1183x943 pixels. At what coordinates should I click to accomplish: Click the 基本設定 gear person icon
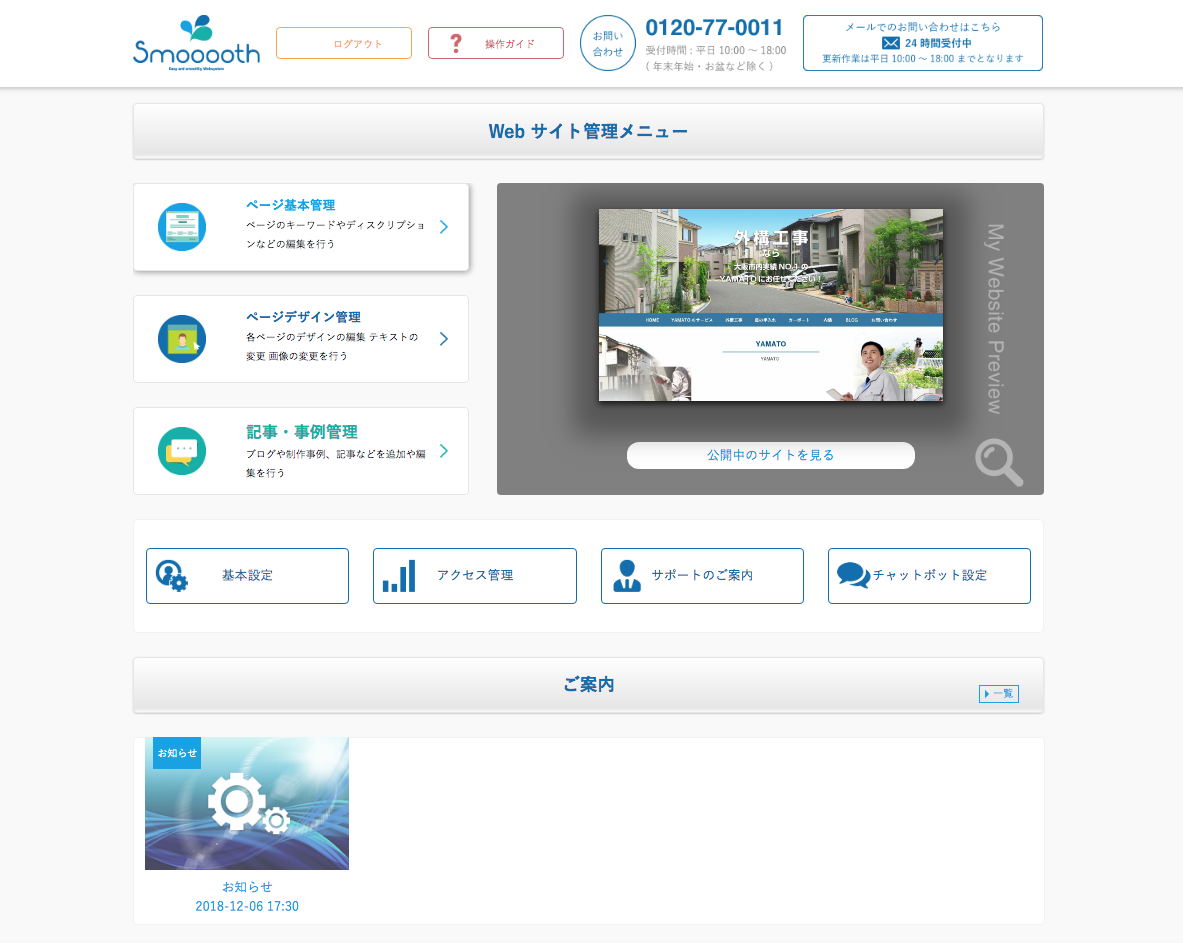pos(172,576)
